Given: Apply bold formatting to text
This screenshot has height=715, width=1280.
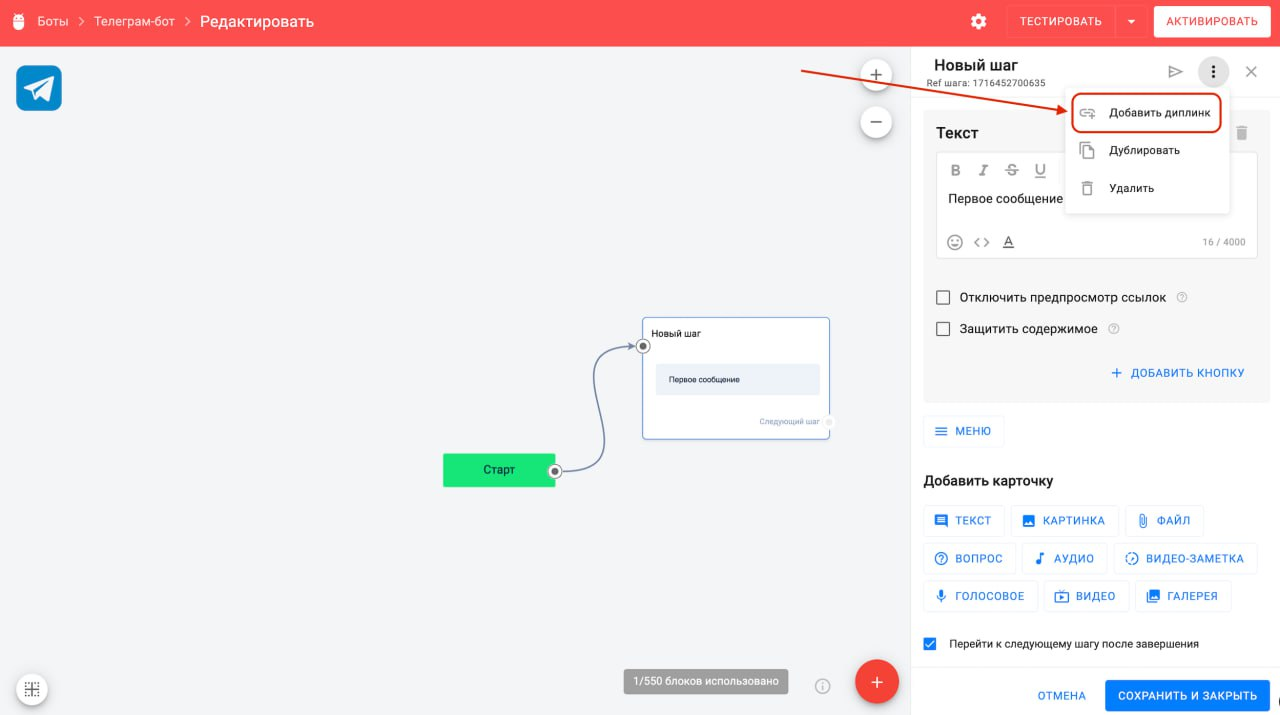Looking at the screenshot, I should (x=955, y=170).
